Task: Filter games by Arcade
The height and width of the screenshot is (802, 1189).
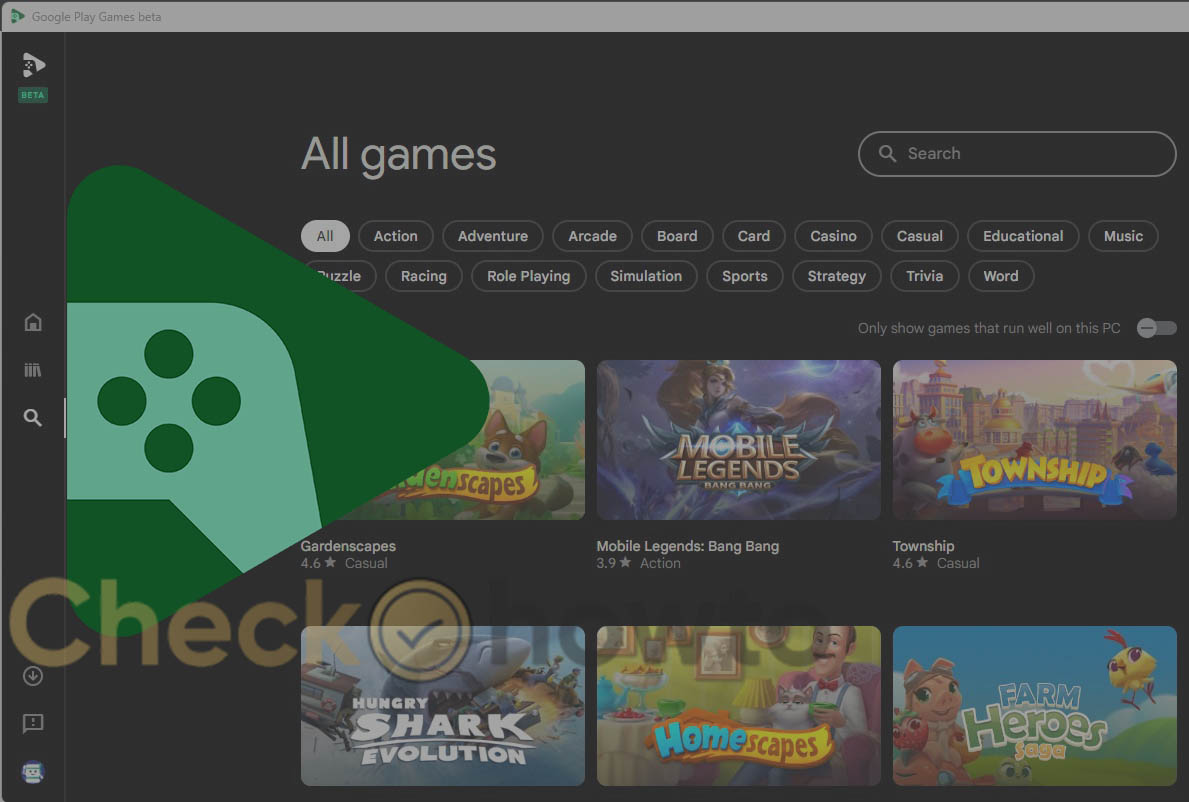Action: click(x=592, y=236)
